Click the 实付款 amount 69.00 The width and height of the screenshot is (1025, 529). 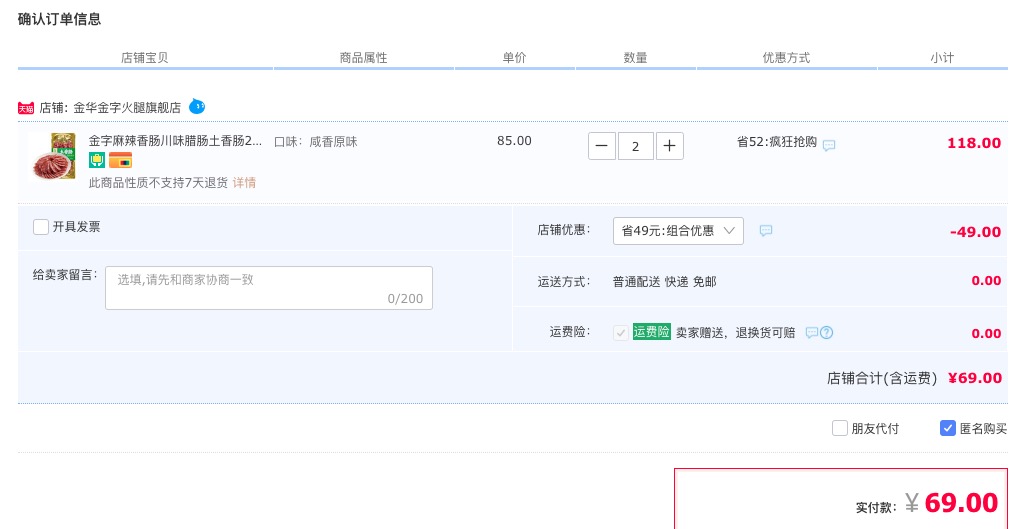click(x=961, y=503)
